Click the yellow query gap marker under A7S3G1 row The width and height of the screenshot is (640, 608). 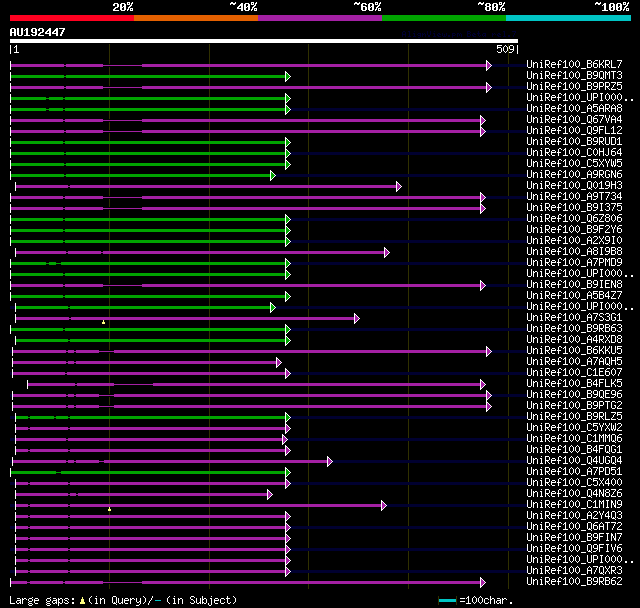pos(104,322)
